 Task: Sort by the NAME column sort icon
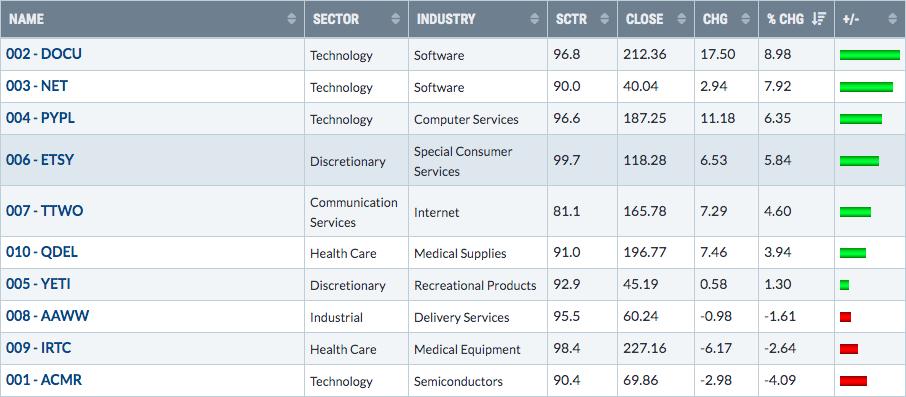tap(291, 19)
